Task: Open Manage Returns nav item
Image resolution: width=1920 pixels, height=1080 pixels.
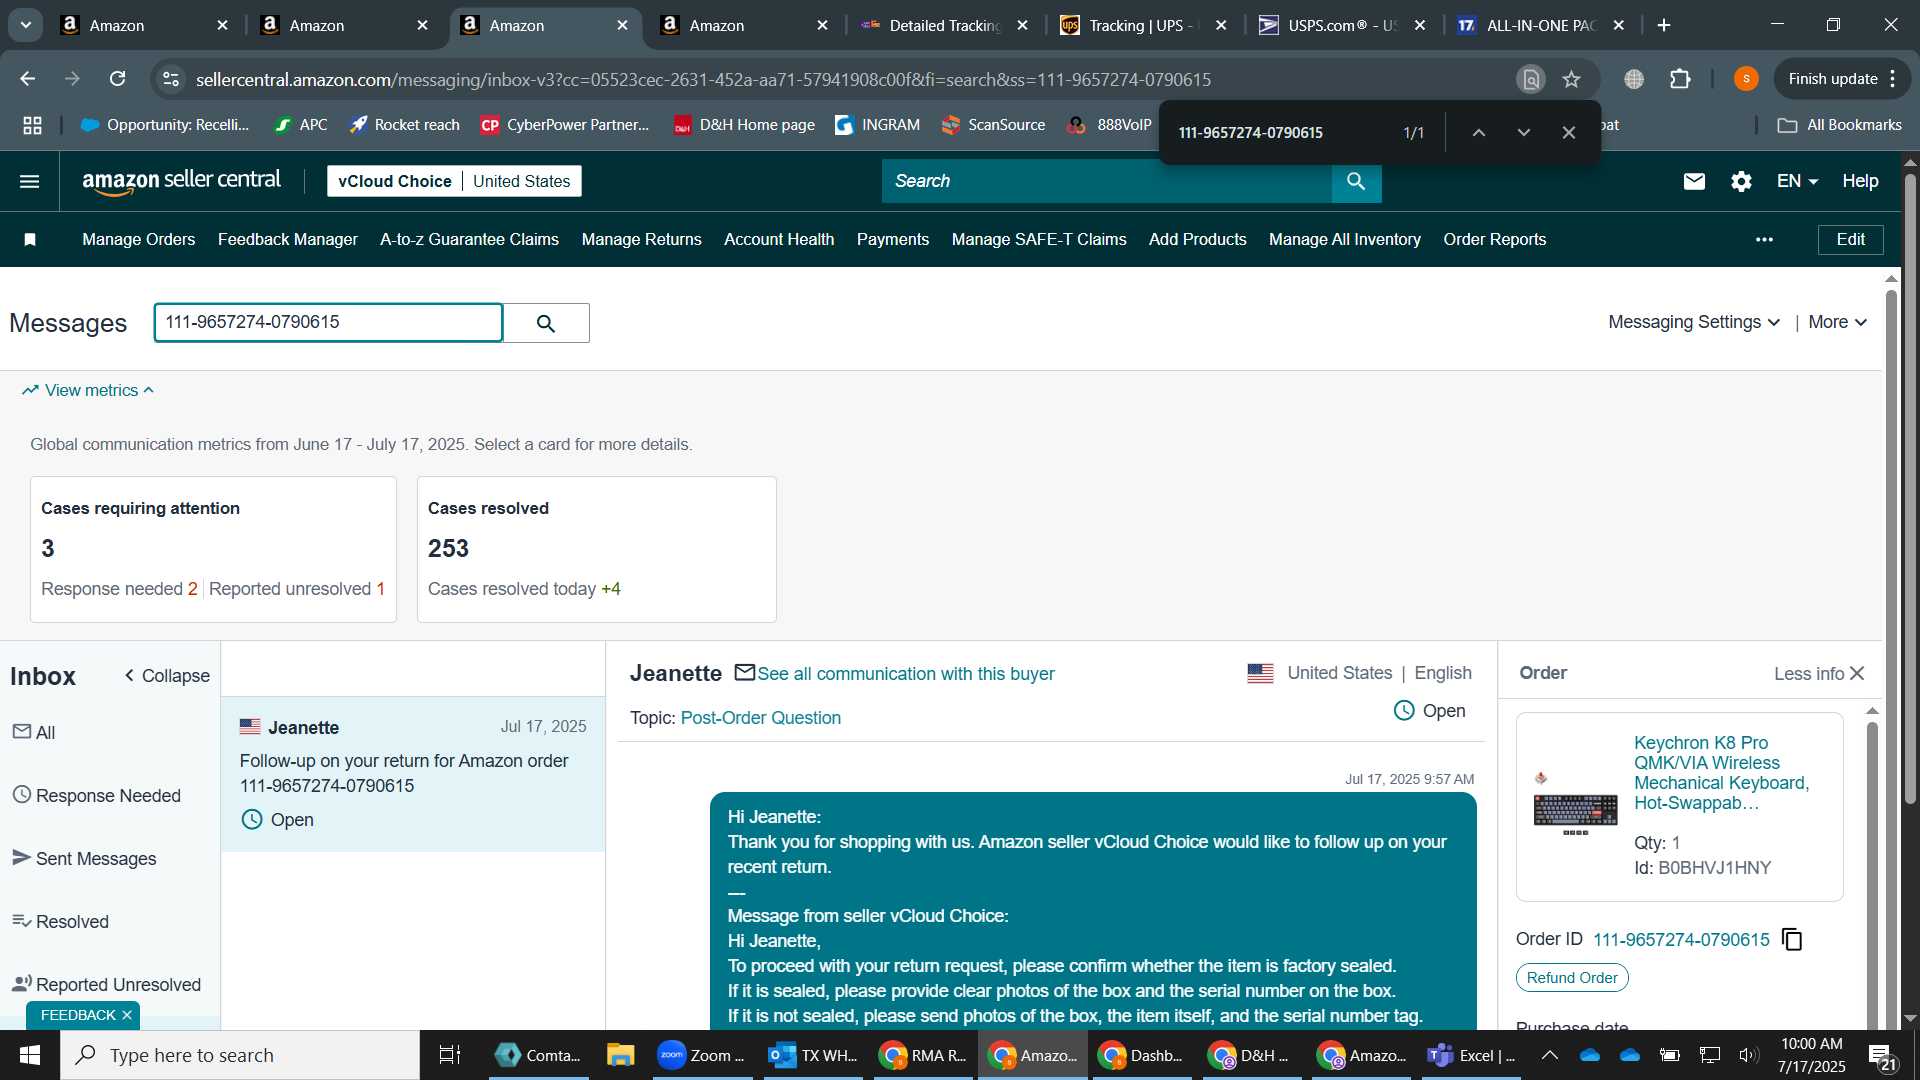Action: [x=641, y=239]
